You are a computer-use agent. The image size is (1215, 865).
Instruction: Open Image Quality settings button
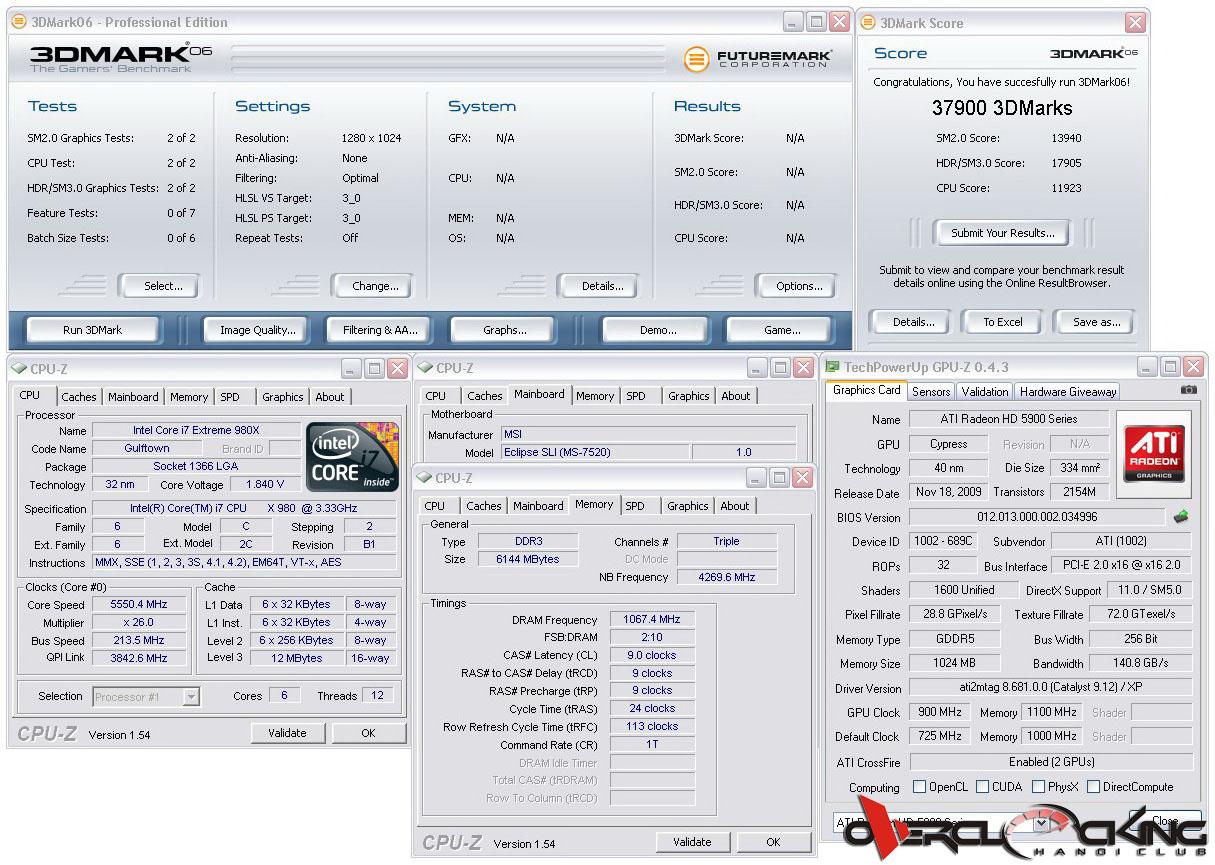pos(258,330)
